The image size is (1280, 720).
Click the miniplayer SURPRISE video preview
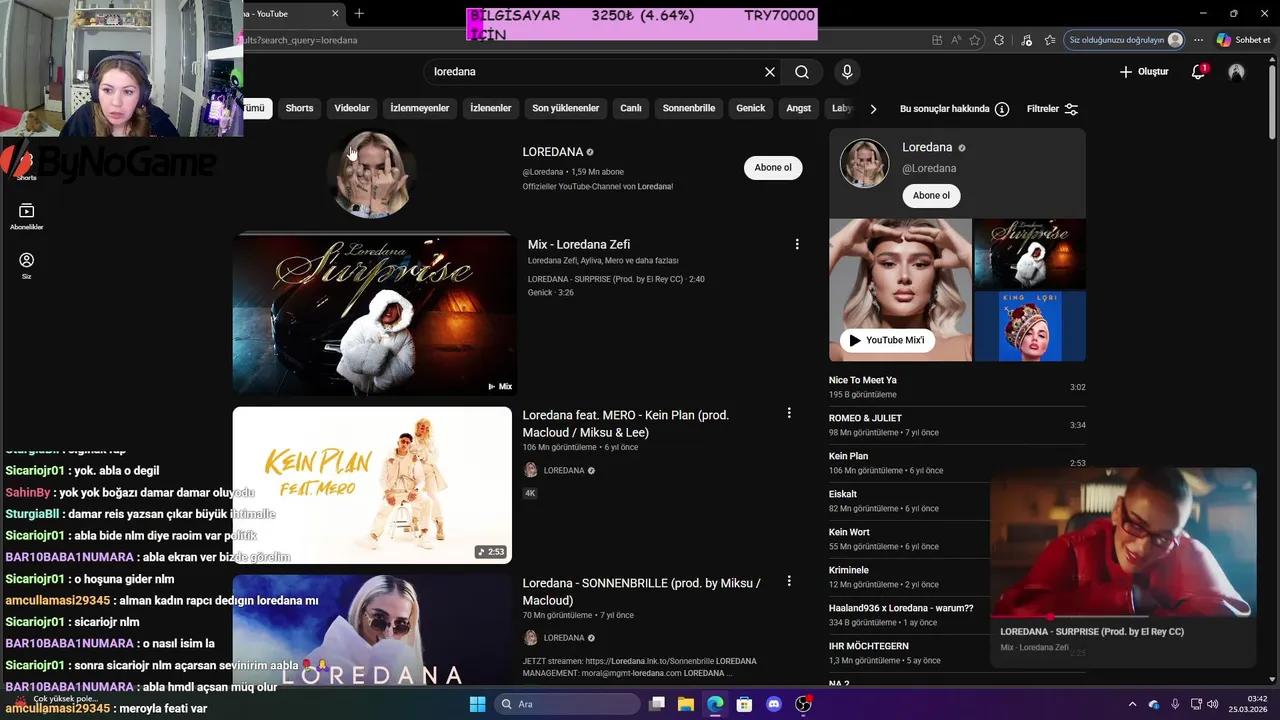click(1122, 543)
